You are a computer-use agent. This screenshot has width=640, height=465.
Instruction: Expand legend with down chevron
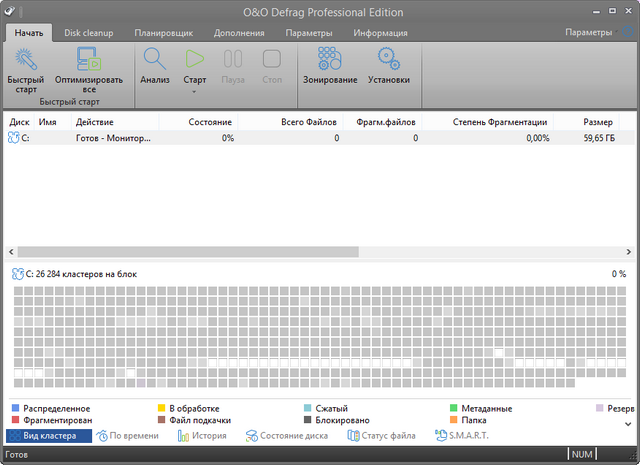[x=627, y=423]
